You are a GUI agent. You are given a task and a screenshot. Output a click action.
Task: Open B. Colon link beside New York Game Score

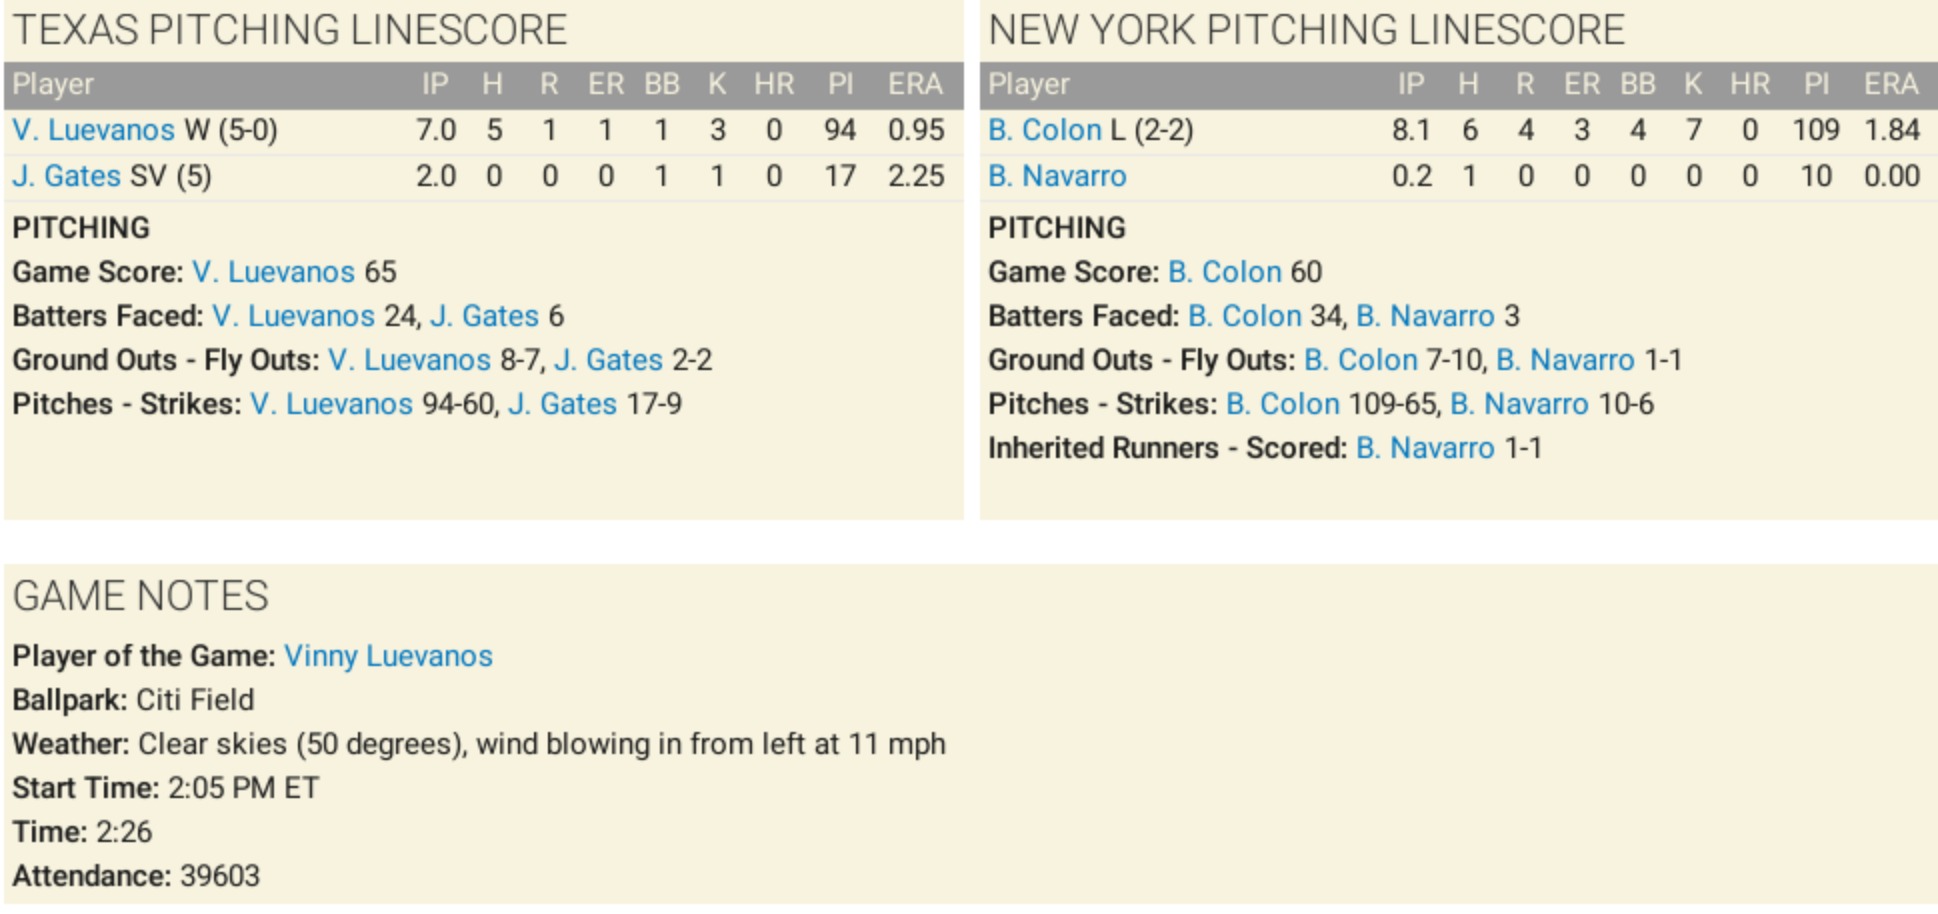pos(1224,272)
